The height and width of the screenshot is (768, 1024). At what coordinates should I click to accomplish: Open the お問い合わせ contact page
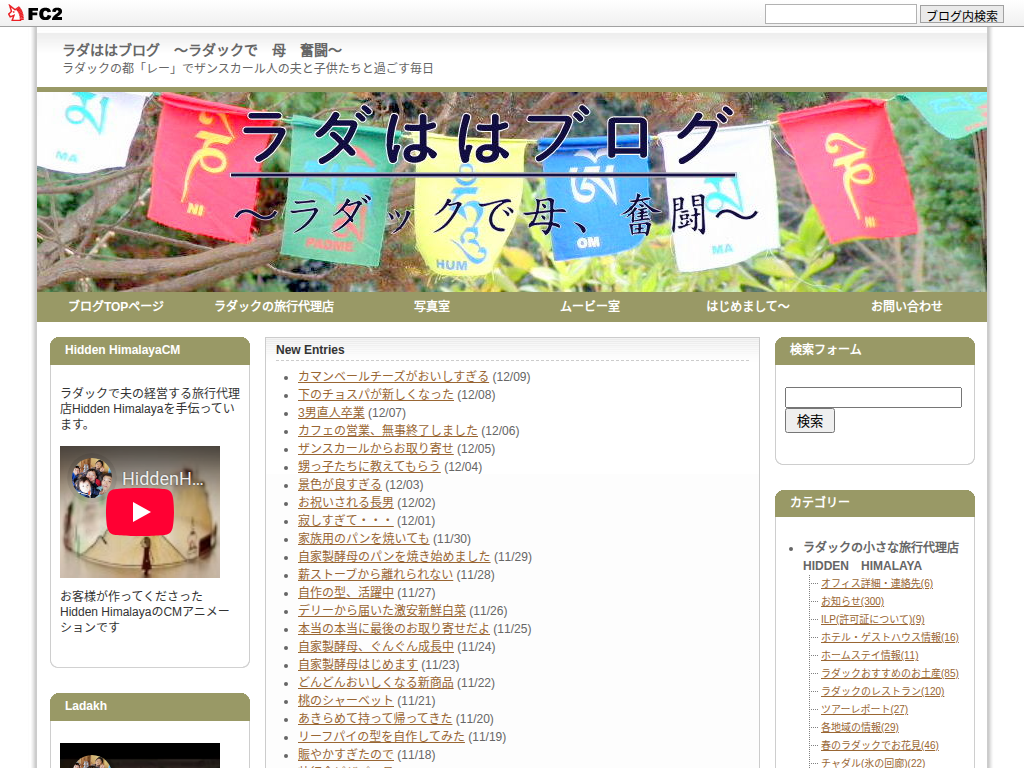click(906, 307)
